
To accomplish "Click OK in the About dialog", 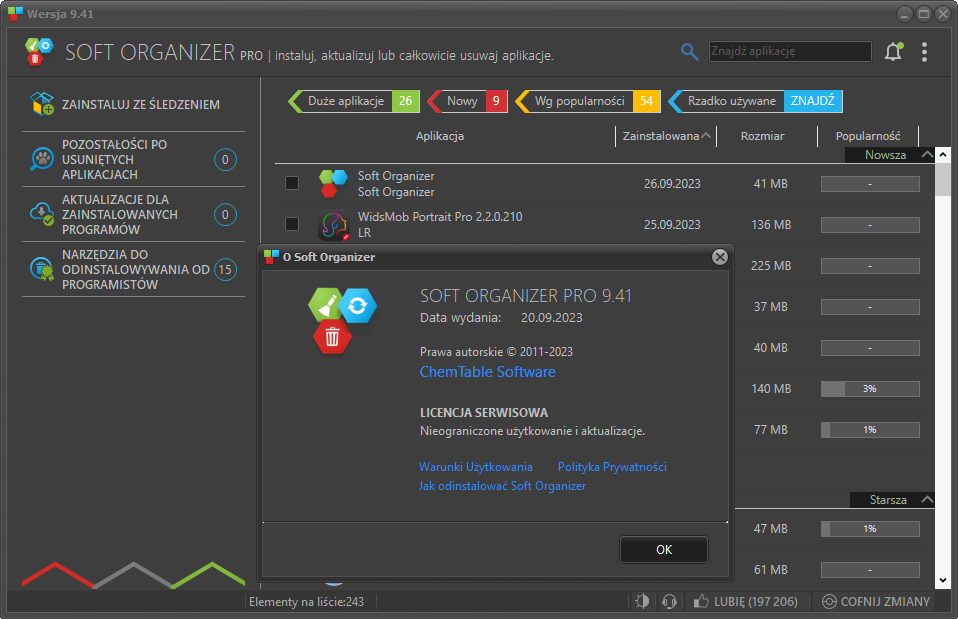I will pyautogui.click(x=664, y=549).
